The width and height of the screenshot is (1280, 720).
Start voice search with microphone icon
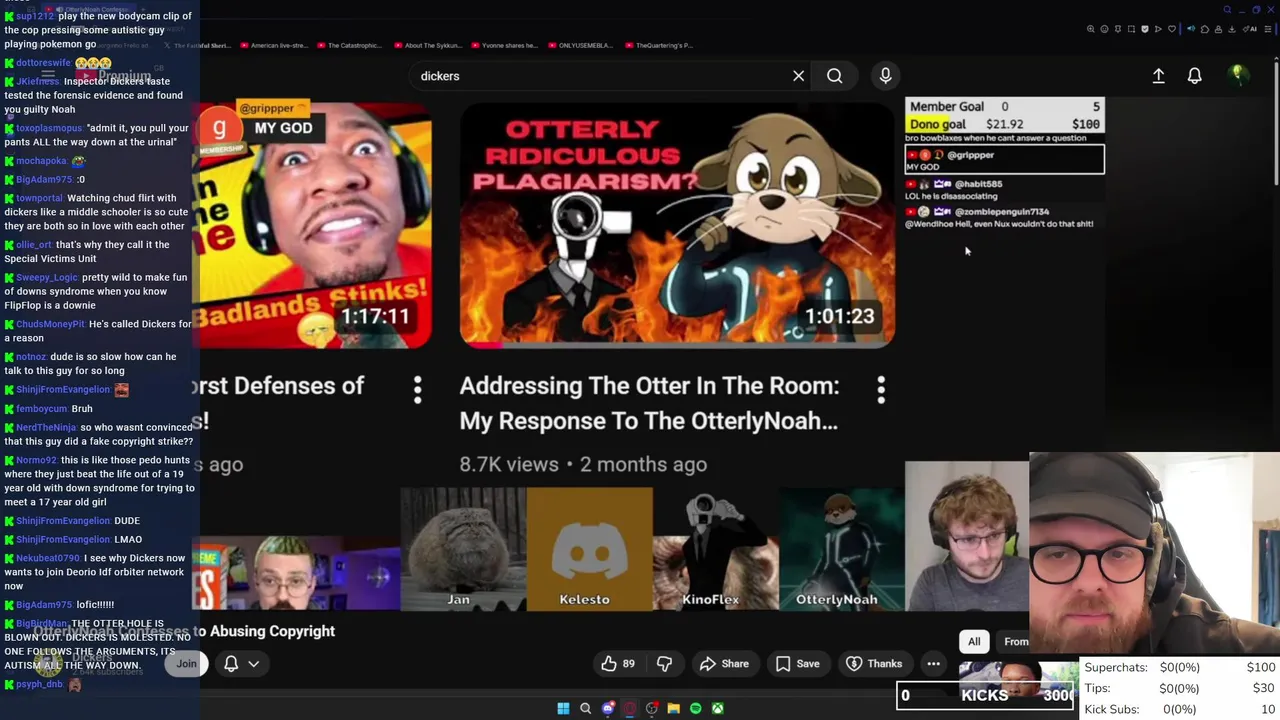tap(885, 76)
